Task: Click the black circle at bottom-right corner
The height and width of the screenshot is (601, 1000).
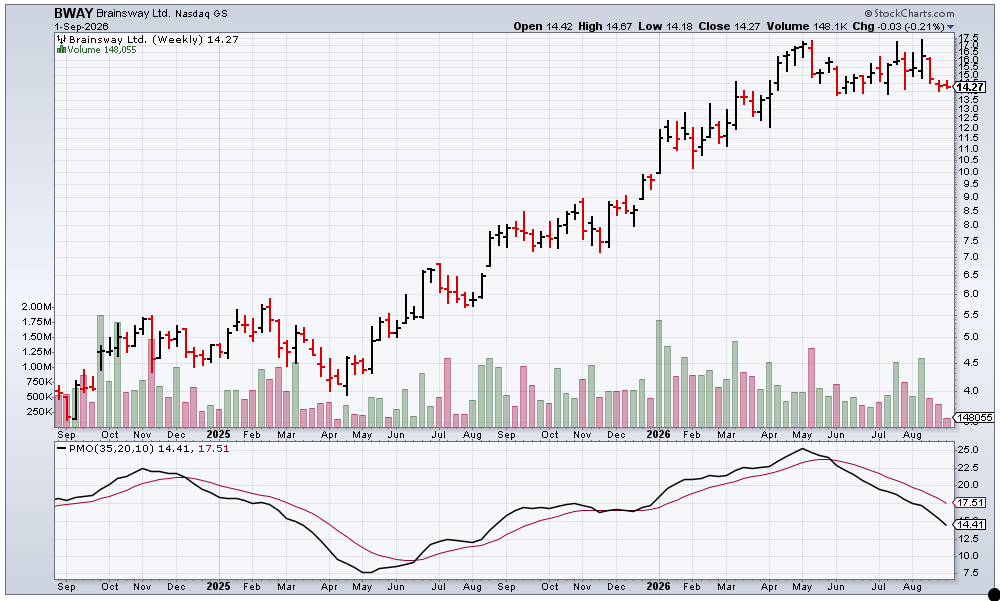Action: coord(994,595)
